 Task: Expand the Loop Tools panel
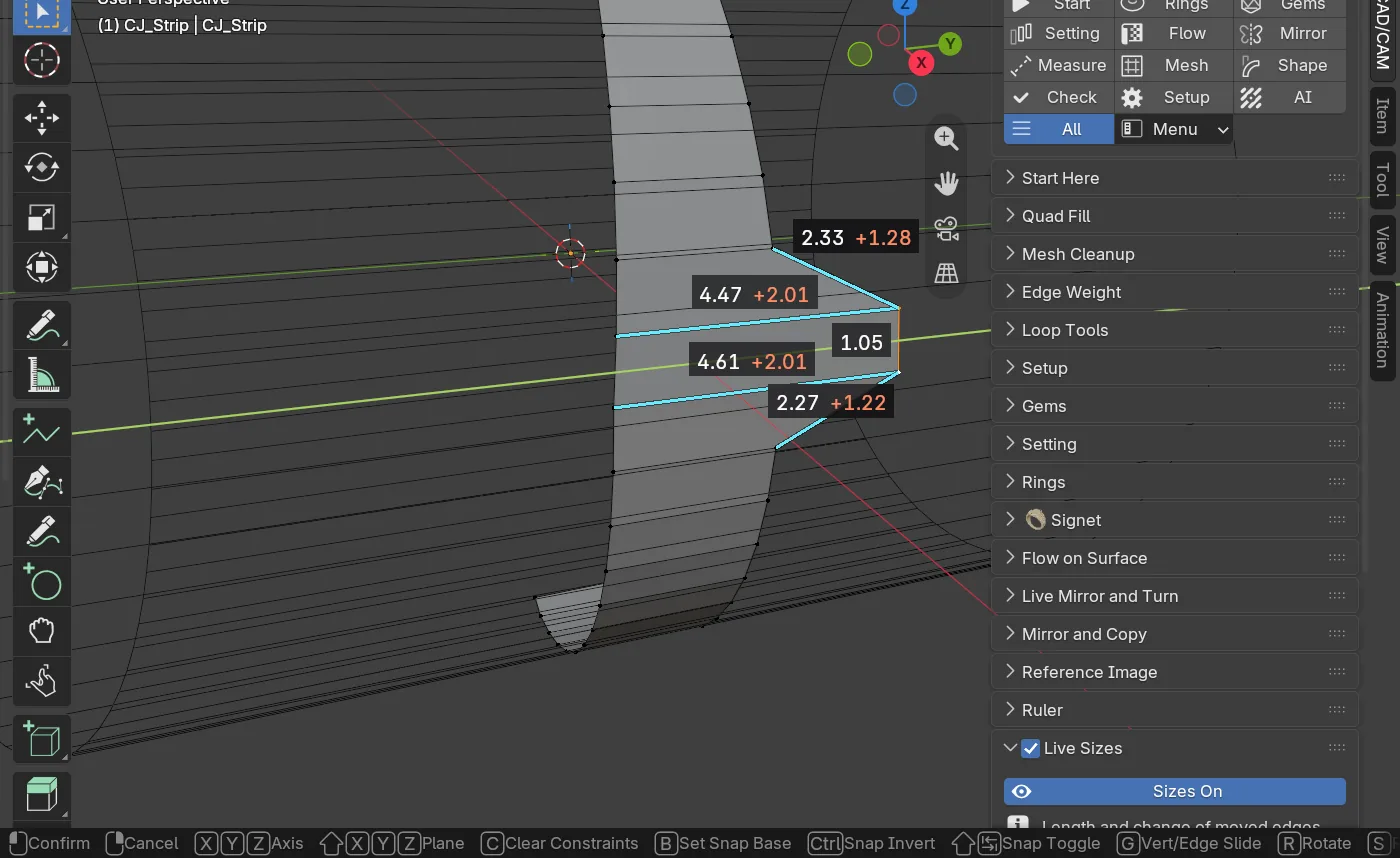click(x=1175, y=330)
